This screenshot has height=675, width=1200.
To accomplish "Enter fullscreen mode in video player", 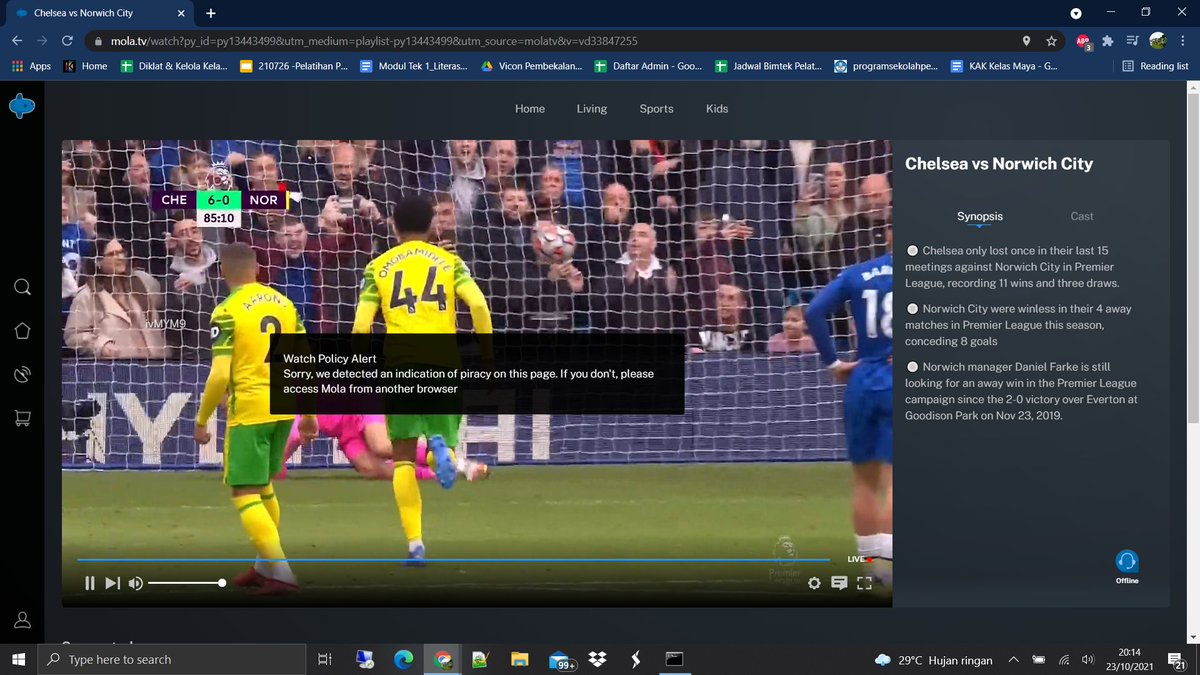I will point(865,584).
